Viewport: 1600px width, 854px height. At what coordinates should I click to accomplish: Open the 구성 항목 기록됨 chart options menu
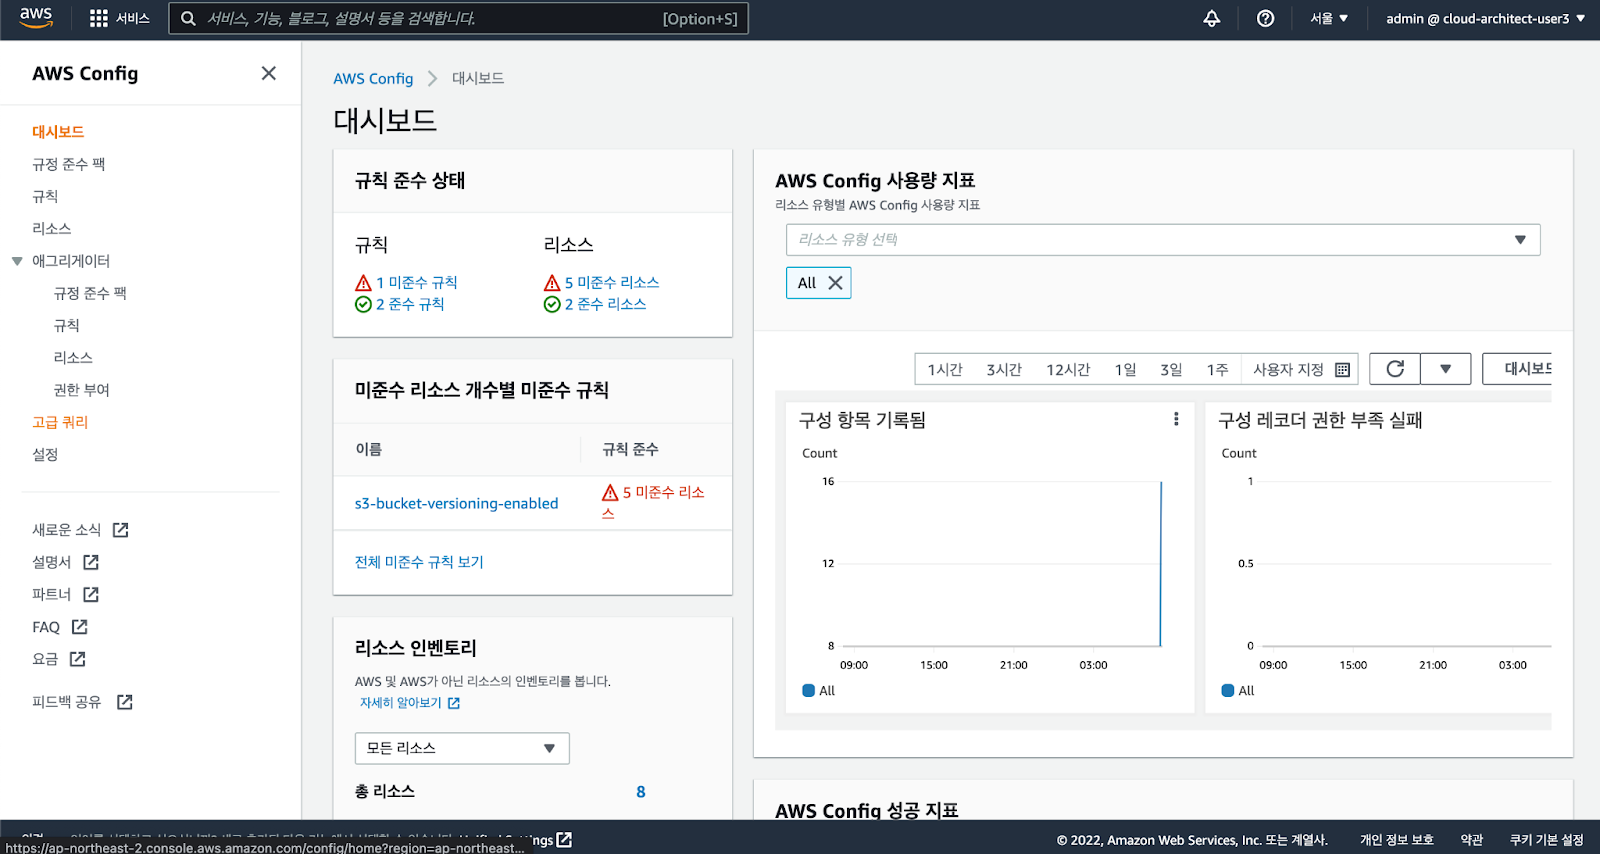[x=1176, y=419]
